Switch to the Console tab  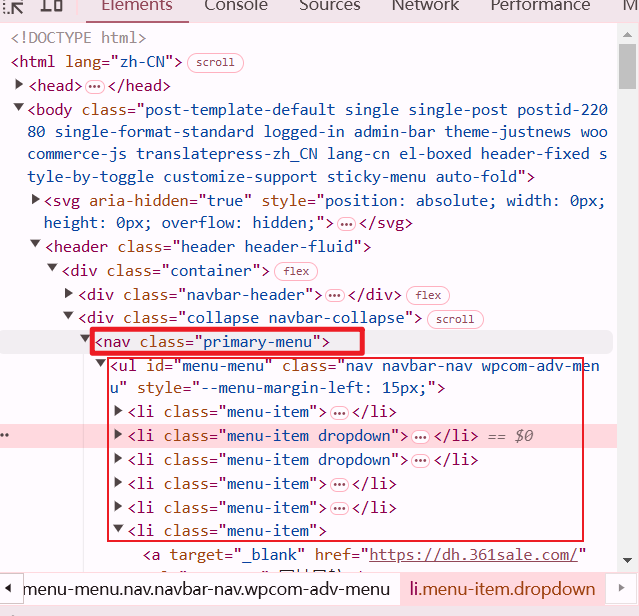point(235,6)
